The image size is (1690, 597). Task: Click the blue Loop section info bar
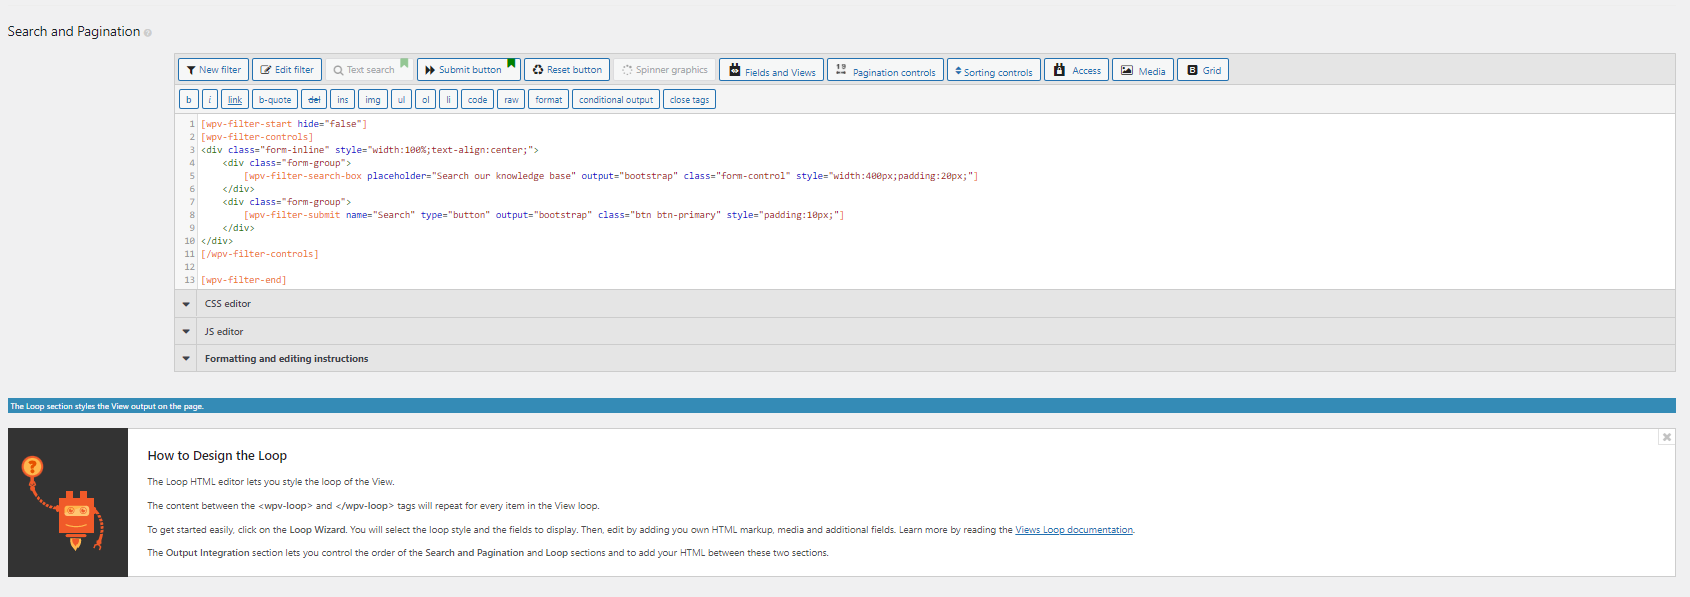point(842,406)
